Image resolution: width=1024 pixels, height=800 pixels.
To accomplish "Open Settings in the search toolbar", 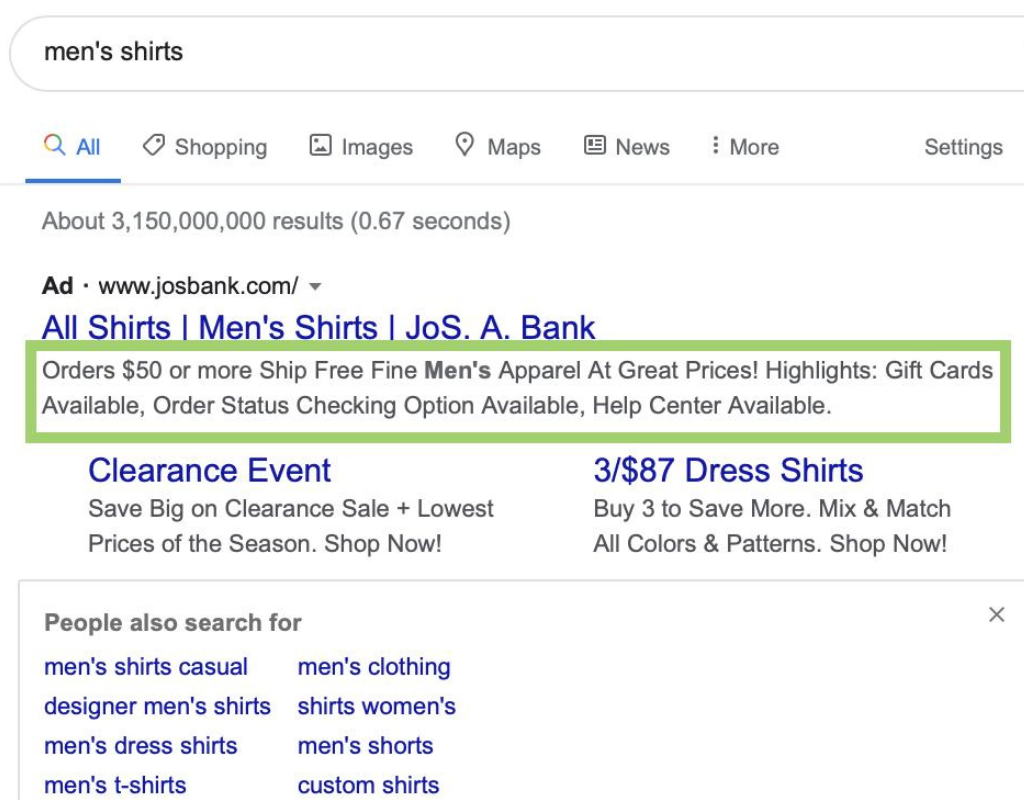I will 963,147.
